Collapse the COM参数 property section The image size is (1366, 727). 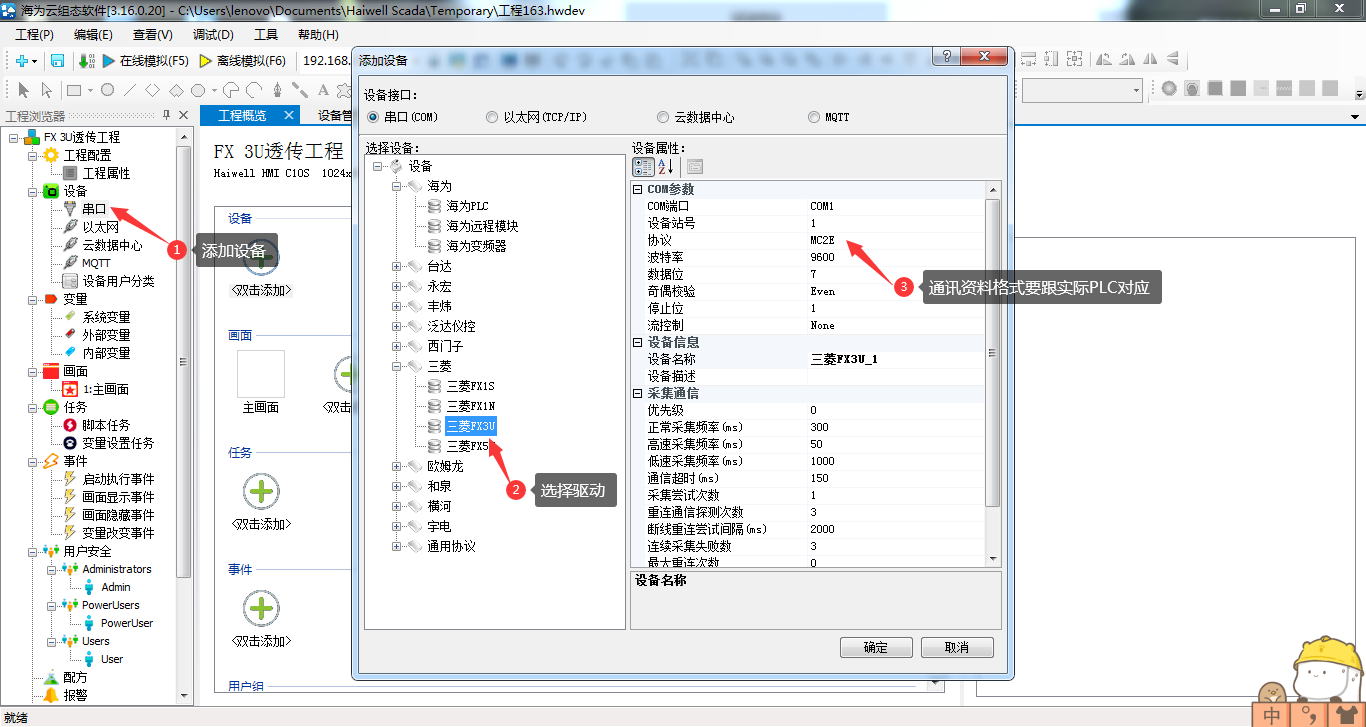639,189
